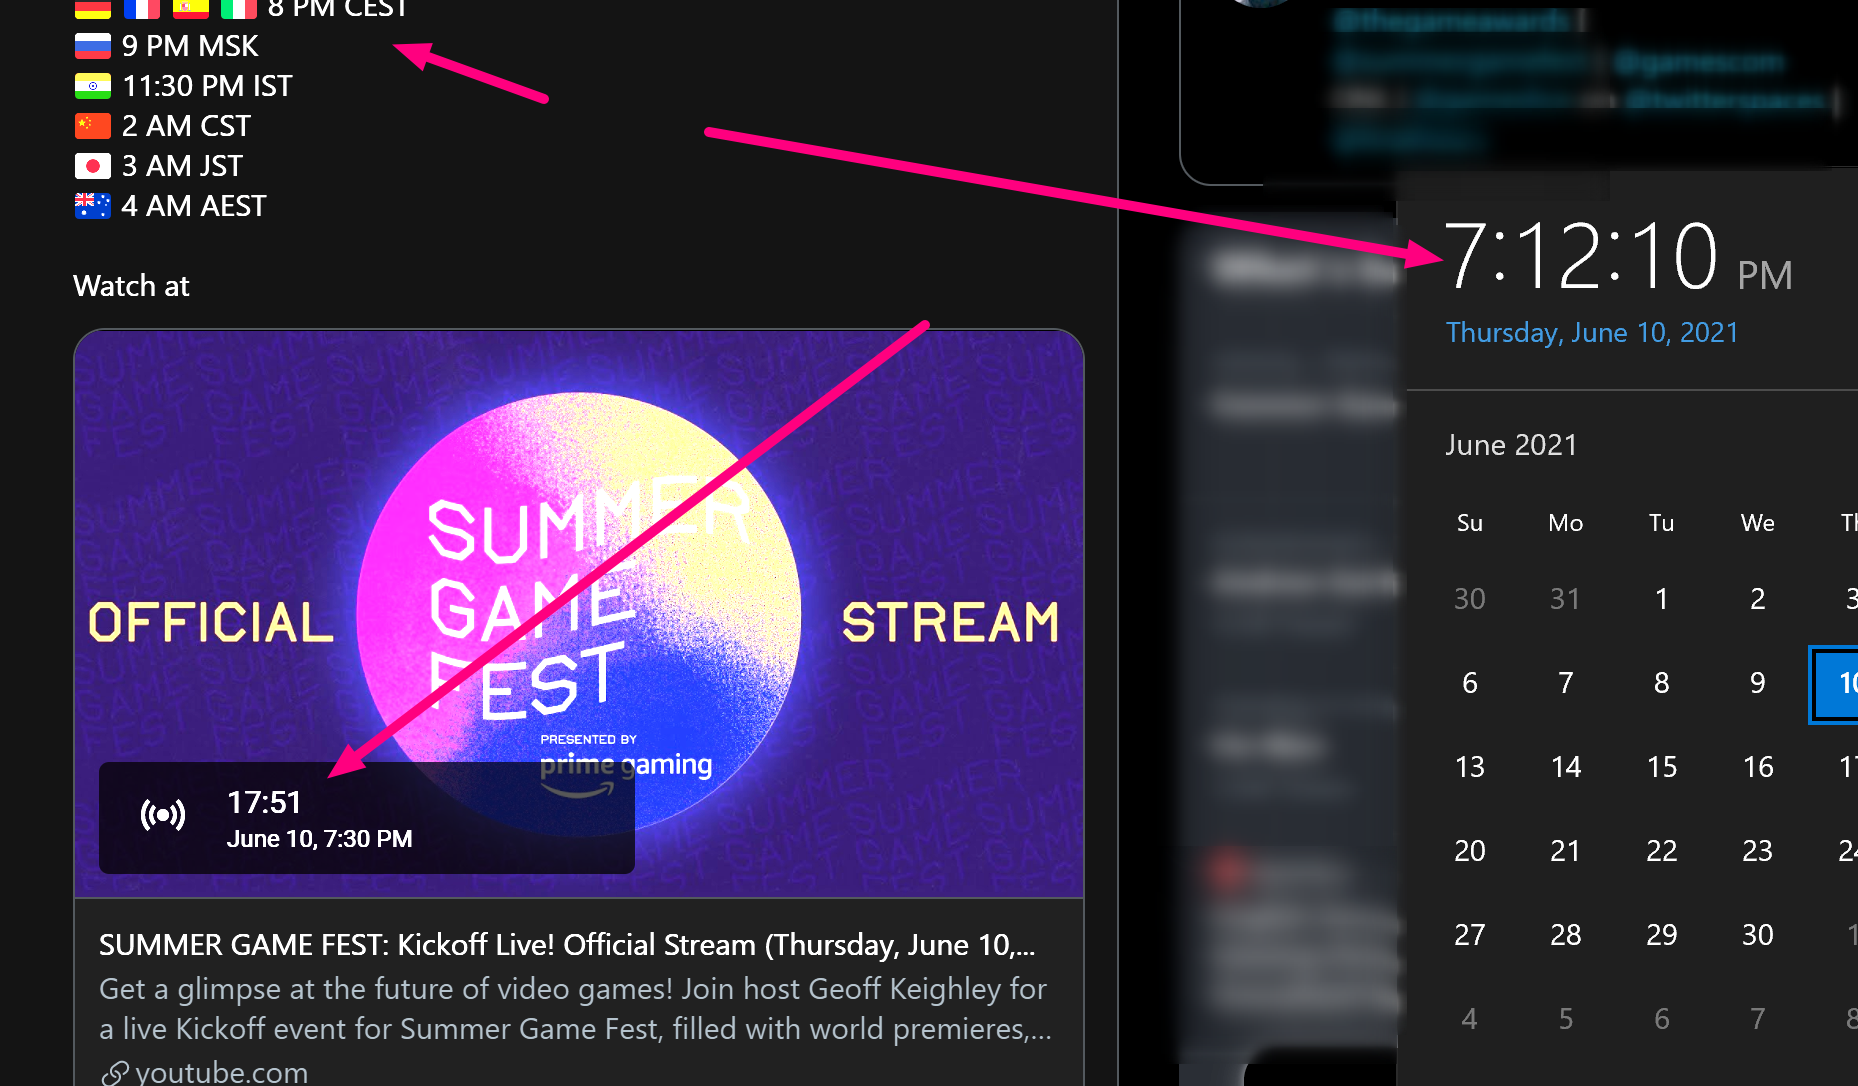Select June 30 in the calendar
1858x1086 pixels.
[x=1758, y=935]
